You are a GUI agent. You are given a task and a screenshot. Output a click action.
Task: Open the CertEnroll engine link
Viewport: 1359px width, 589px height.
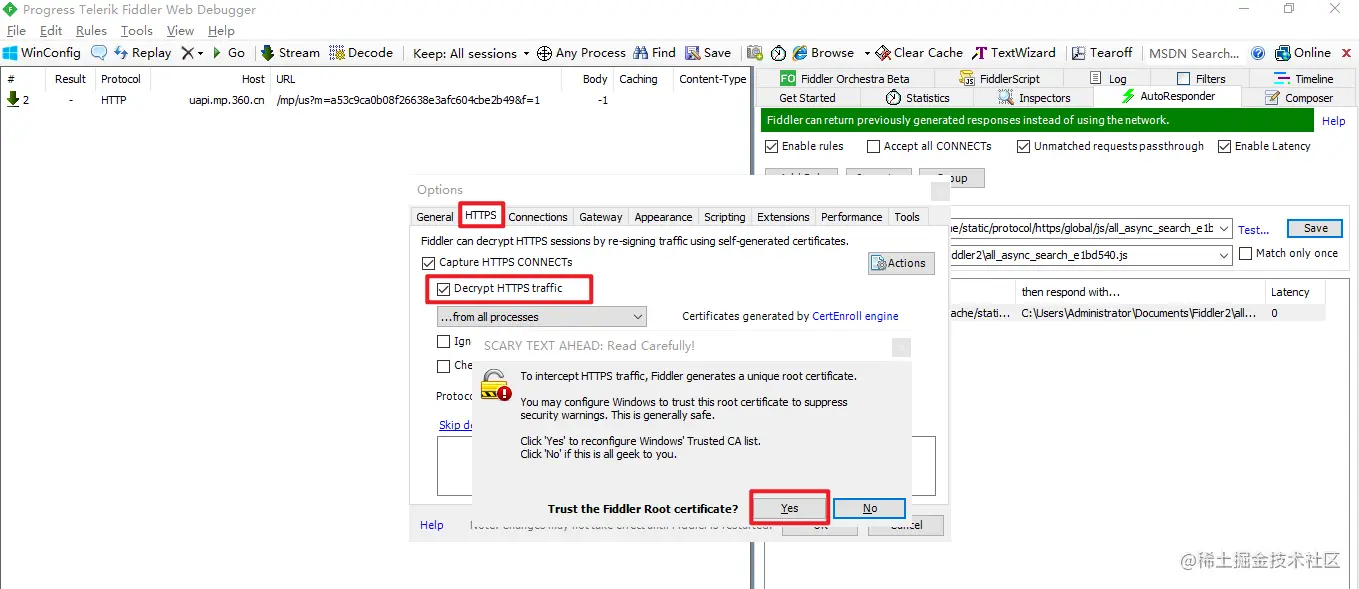(855, 316)
